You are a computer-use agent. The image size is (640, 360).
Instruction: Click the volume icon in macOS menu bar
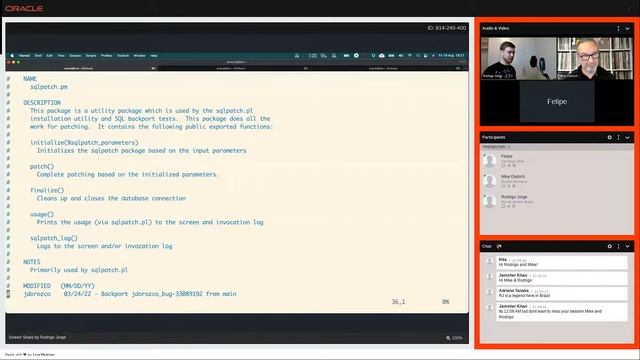401,56
